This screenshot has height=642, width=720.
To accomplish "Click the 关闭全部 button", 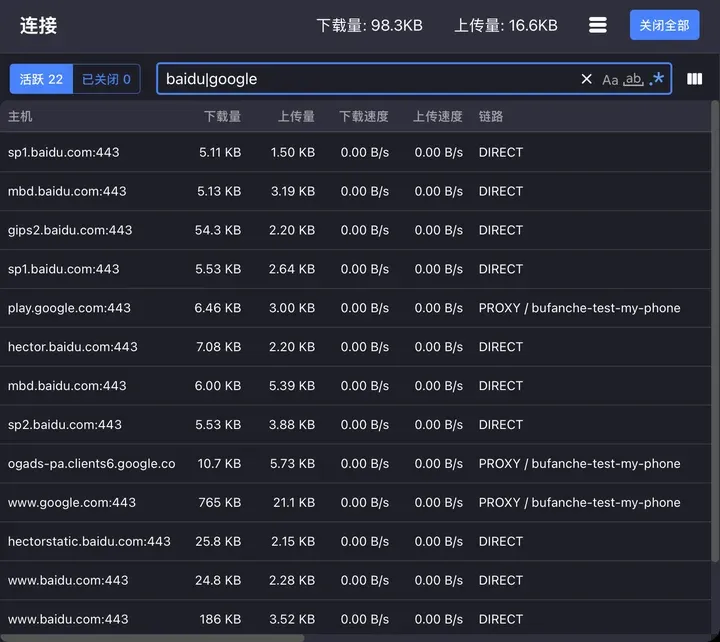I will [x=664, y=25].
